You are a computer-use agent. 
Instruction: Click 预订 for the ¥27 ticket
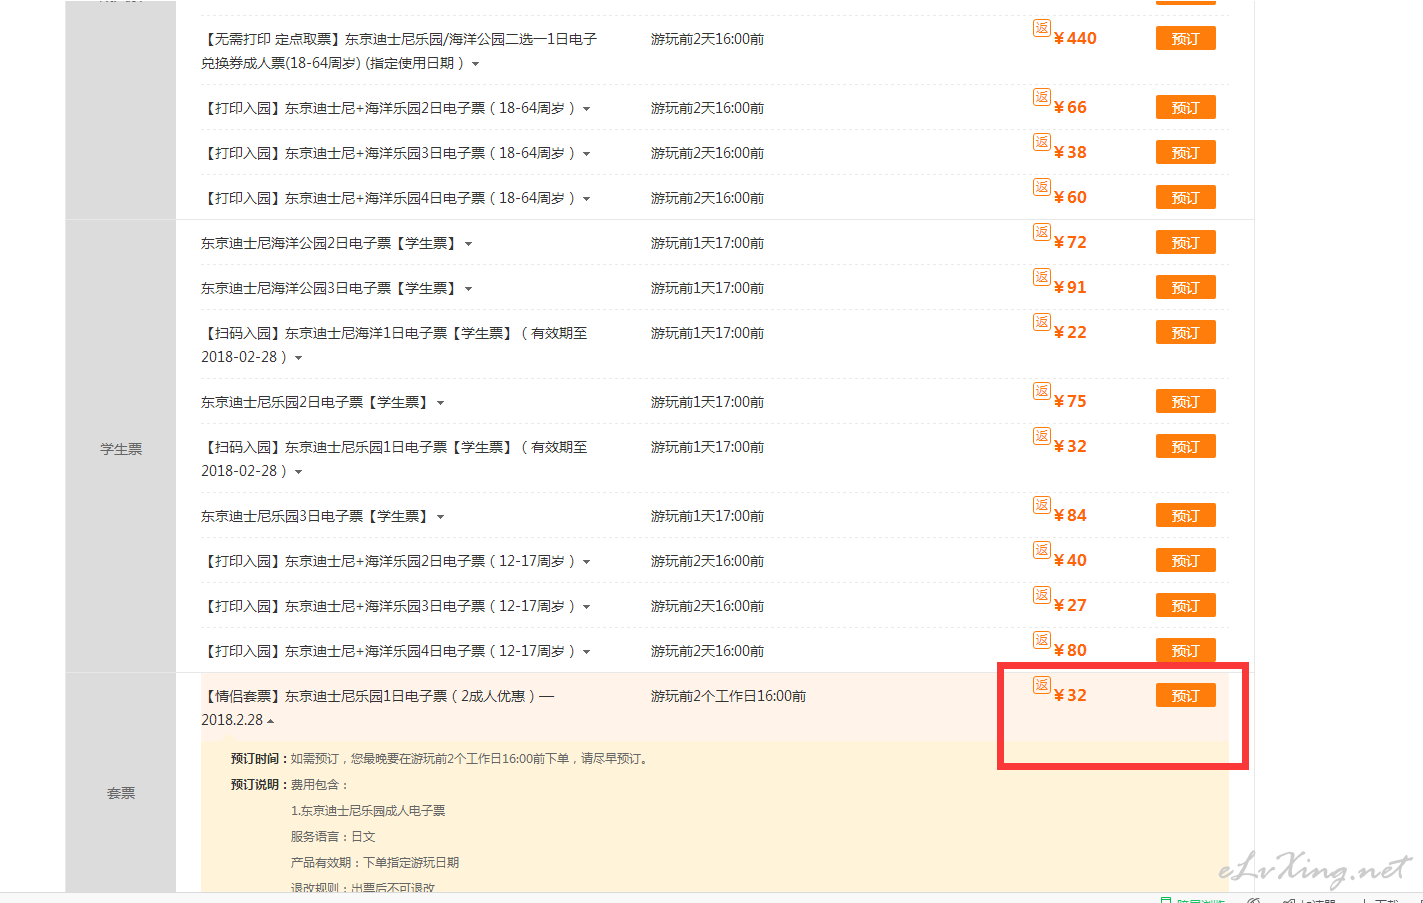click(1185, 606)
